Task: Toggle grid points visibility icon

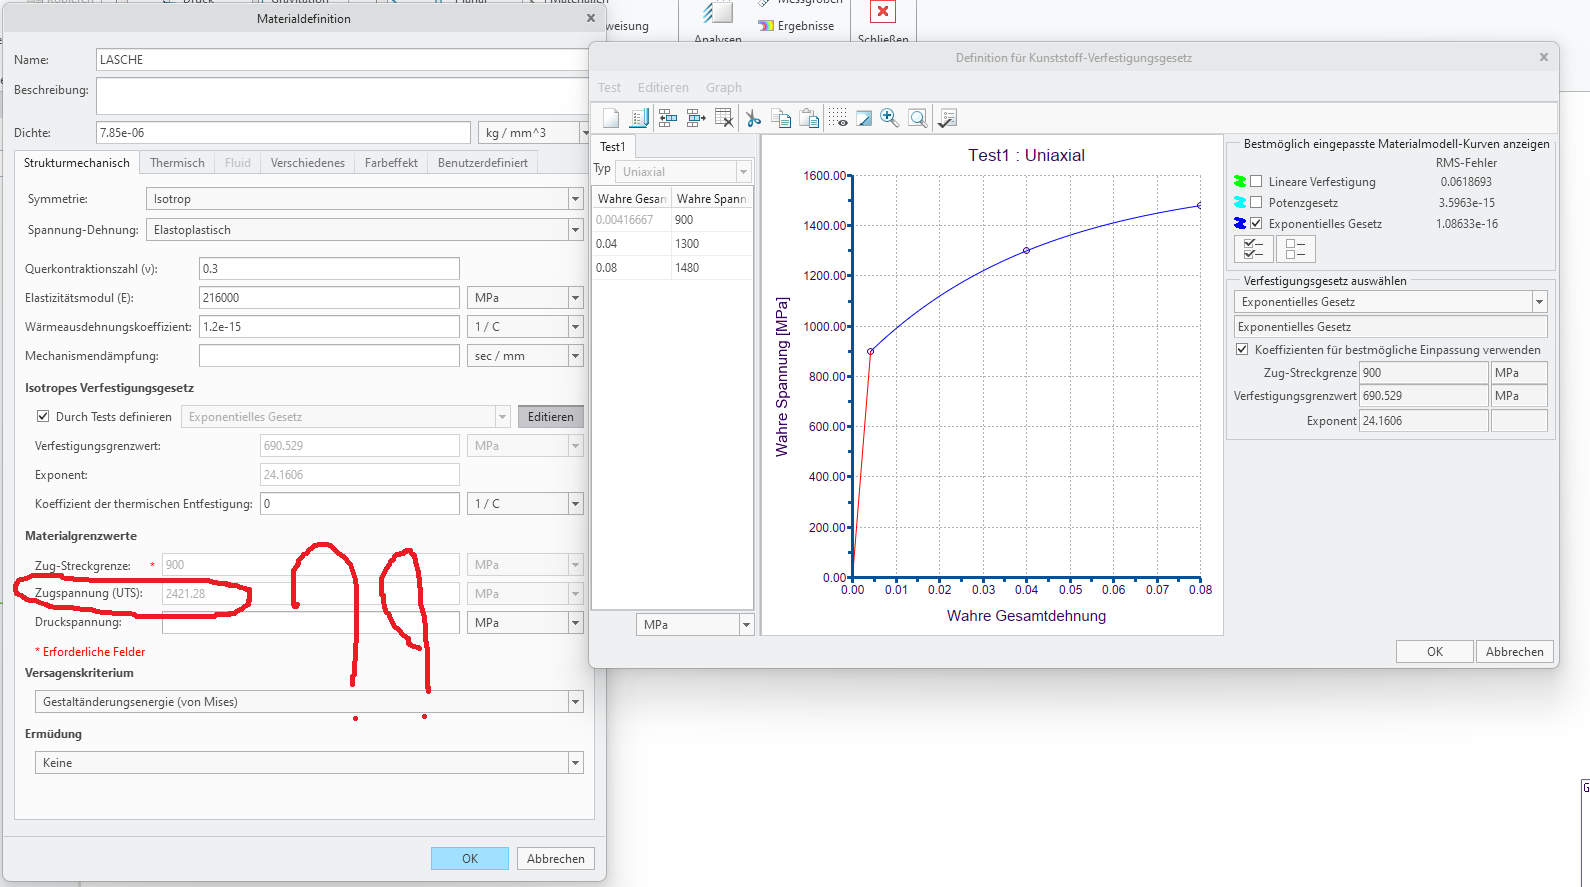Action: (x=838, y=118)
